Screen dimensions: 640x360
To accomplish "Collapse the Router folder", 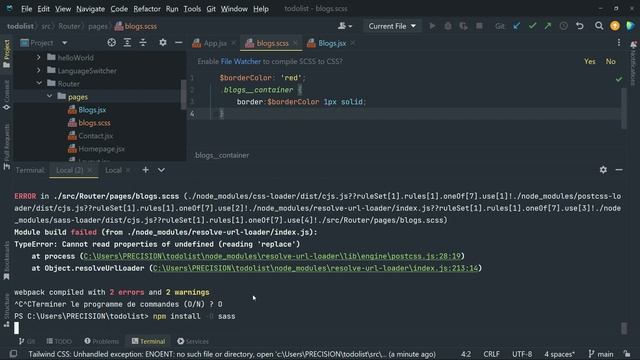I will [x=39, y=83].
